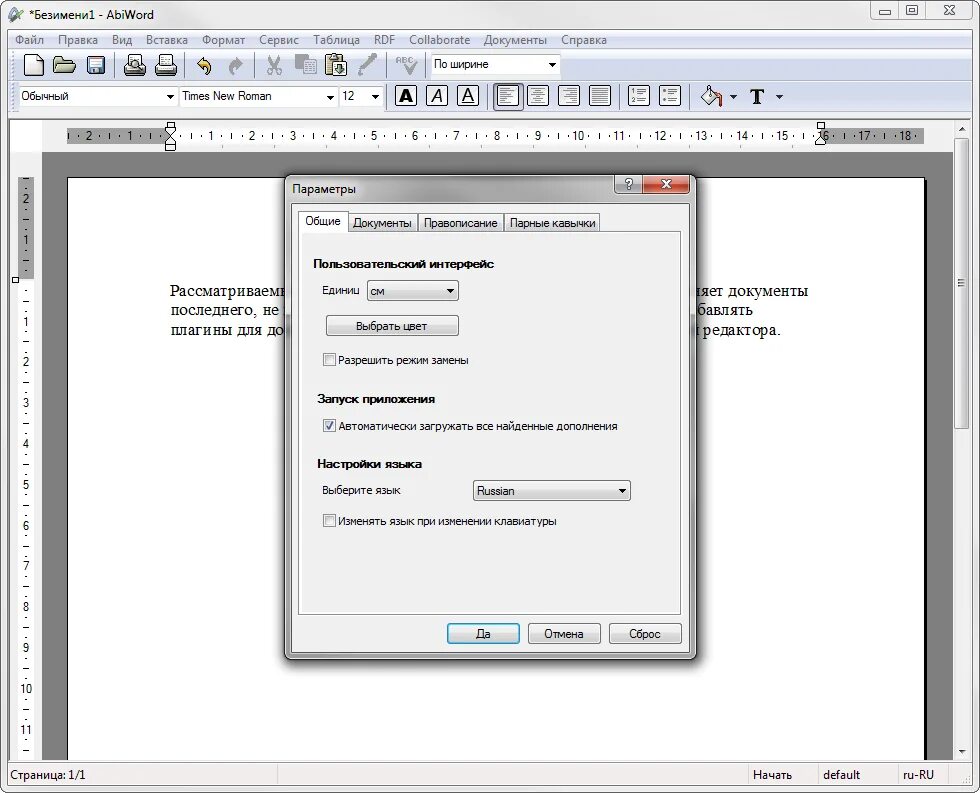Open the zoom dropdown 'По ширине'
Screen dimensions: 980x793
pos(495,64)
